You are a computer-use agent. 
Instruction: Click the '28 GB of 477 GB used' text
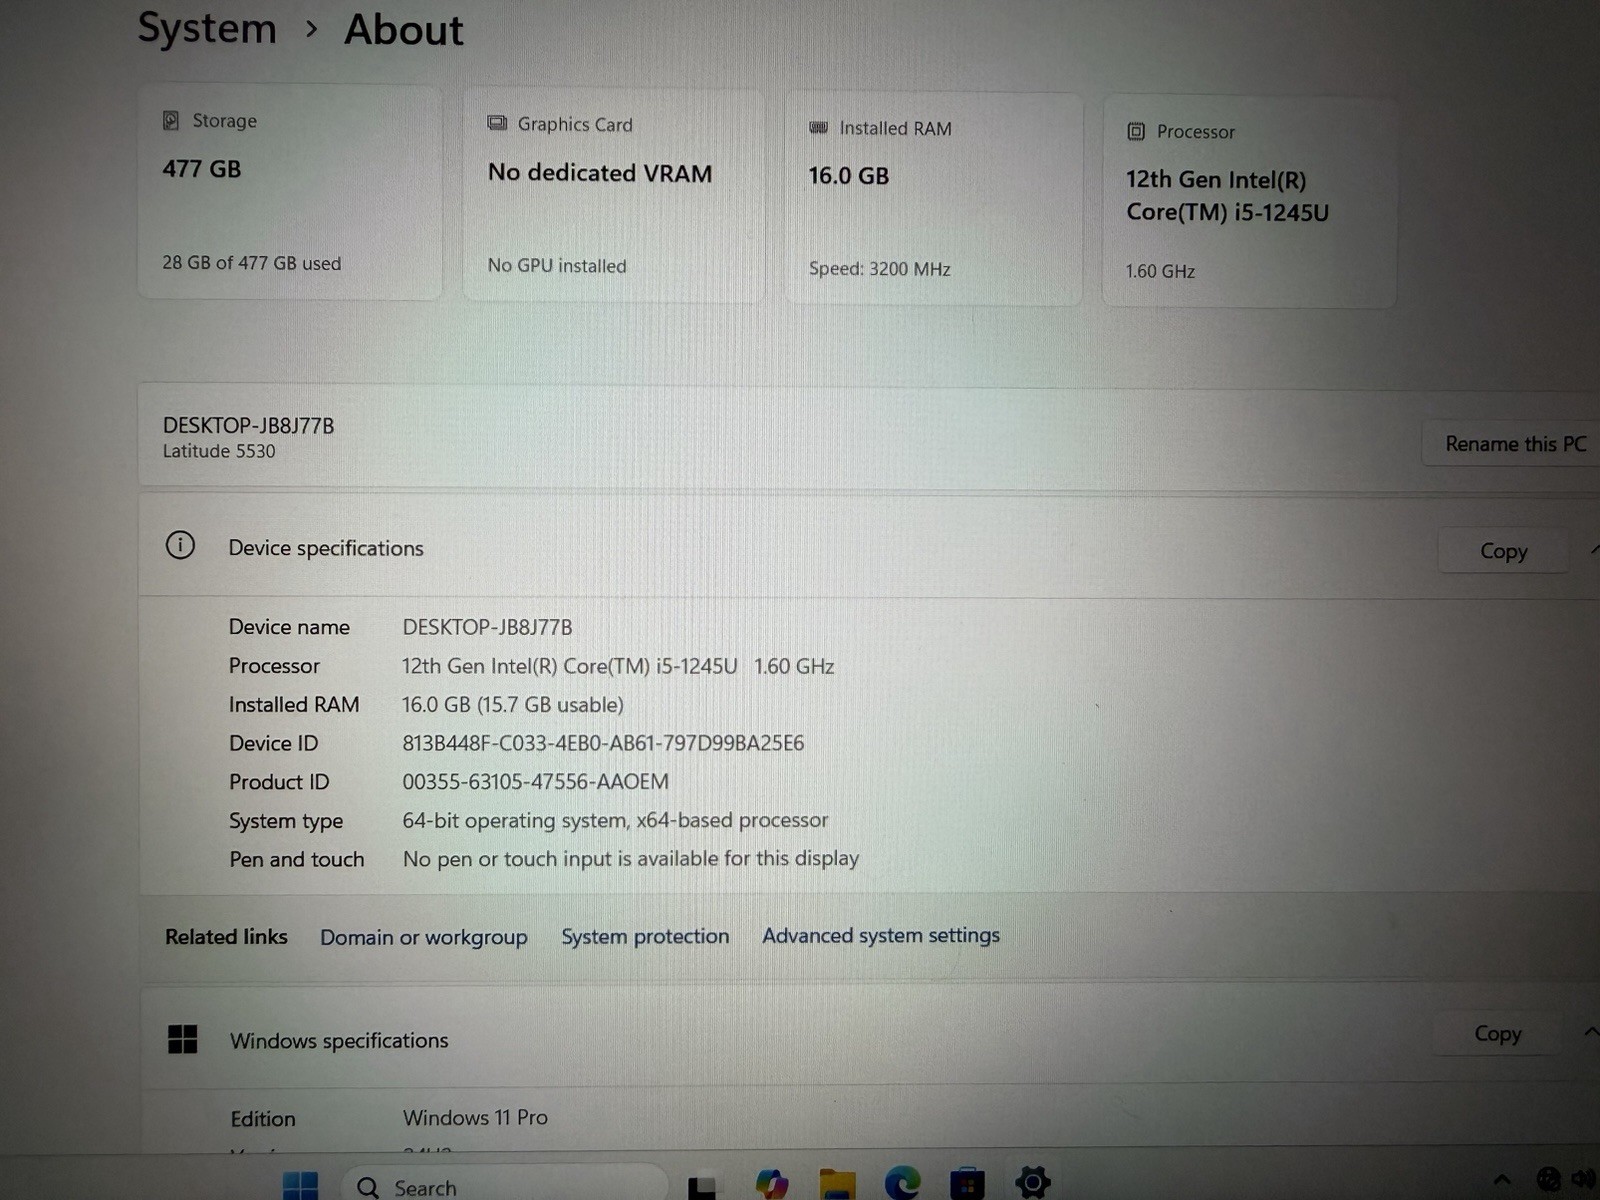click(x=252, y=263)
